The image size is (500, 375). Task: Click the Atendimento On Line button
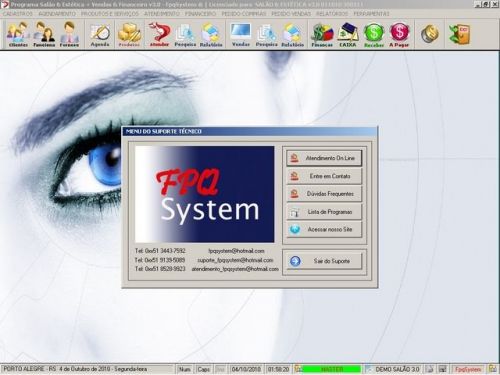coord(324,158)
